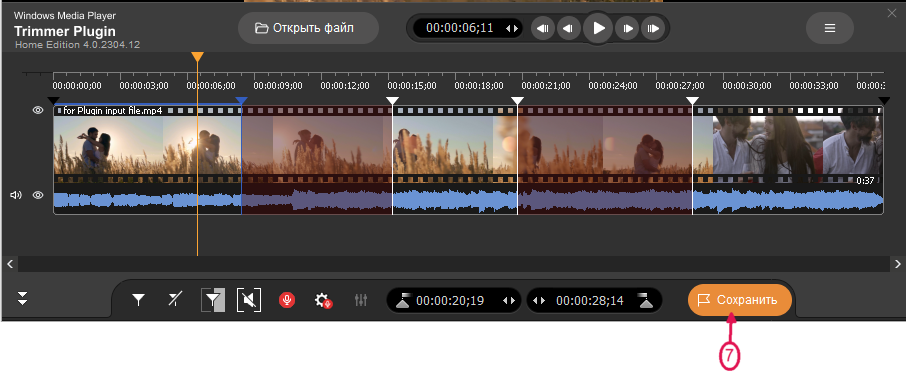Open the hamburger main menu
The image size is (906, 387).
(830, 28)
